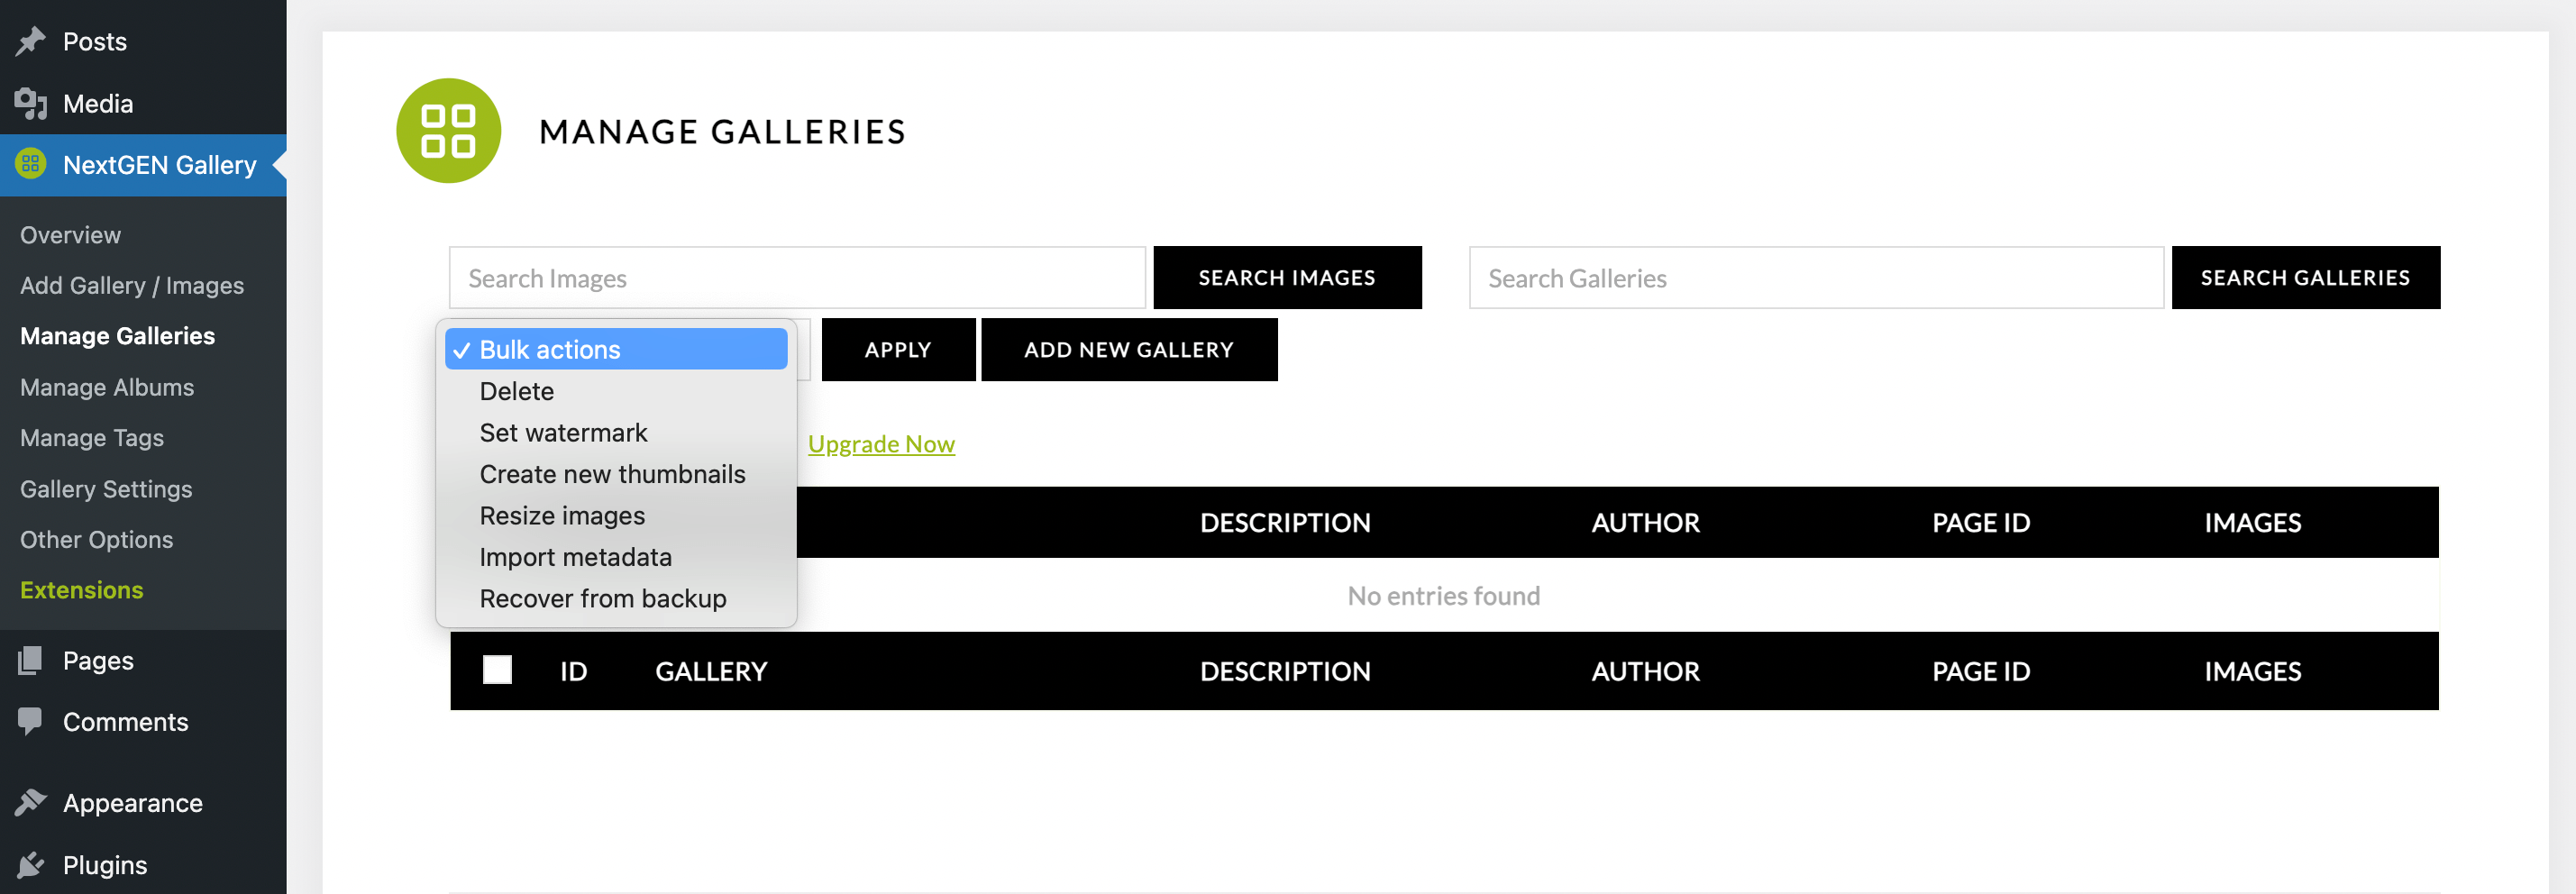Click the Pages icon in sidebar
2576x894 pixels.
coord(31,660)
